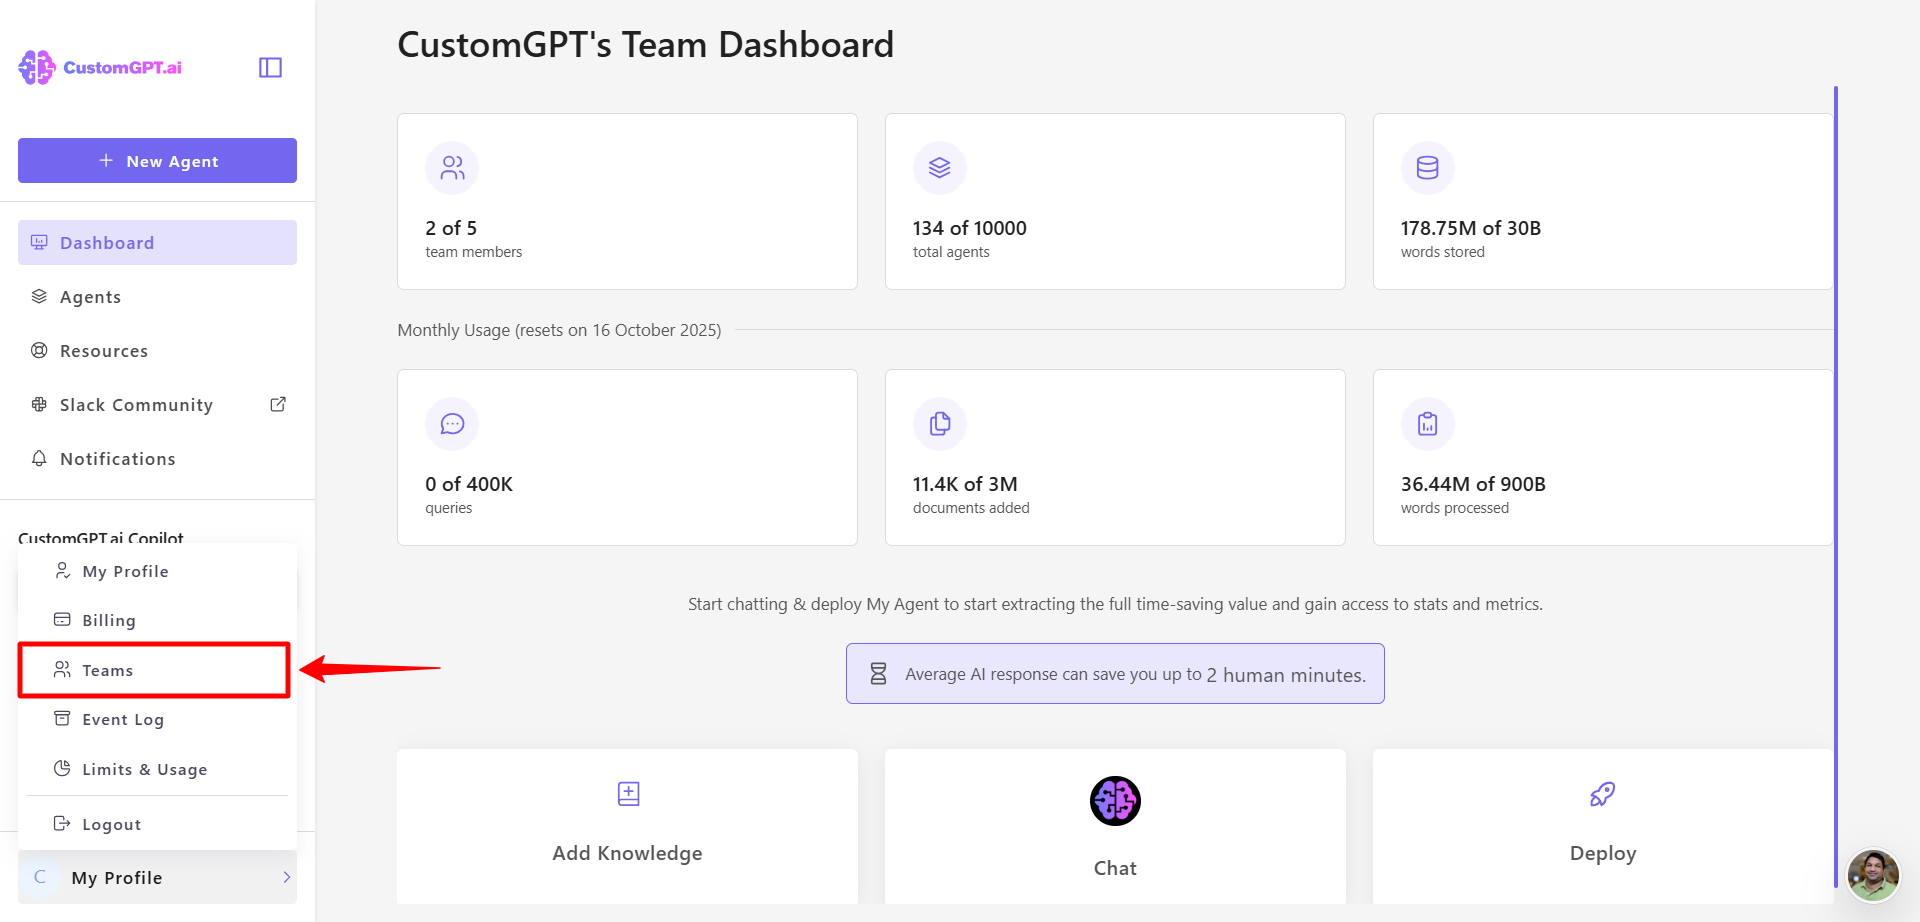Viewport: 1920px width, 922px height.
Task: Click the documents added copy icon
Action: (x=940, y=424)
